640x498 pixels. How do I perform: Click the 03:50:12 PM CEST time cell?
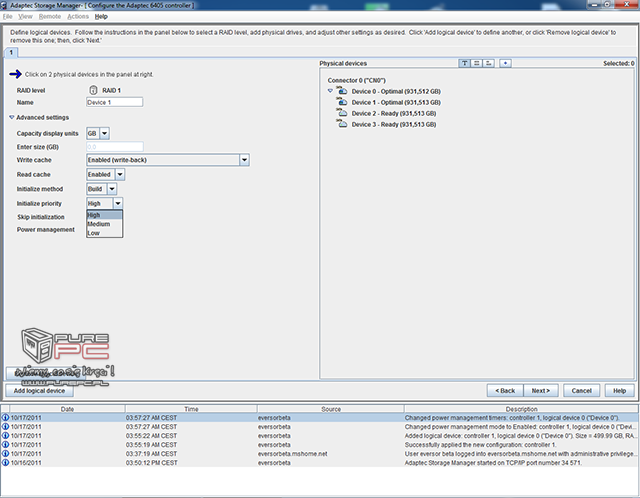click(x=151, y=462)
